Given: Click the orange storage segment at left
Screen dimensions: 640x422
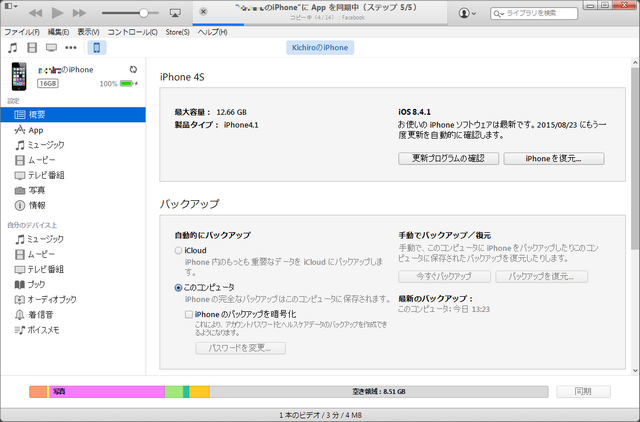Looking at the screenshot, I should coord(38,392).
